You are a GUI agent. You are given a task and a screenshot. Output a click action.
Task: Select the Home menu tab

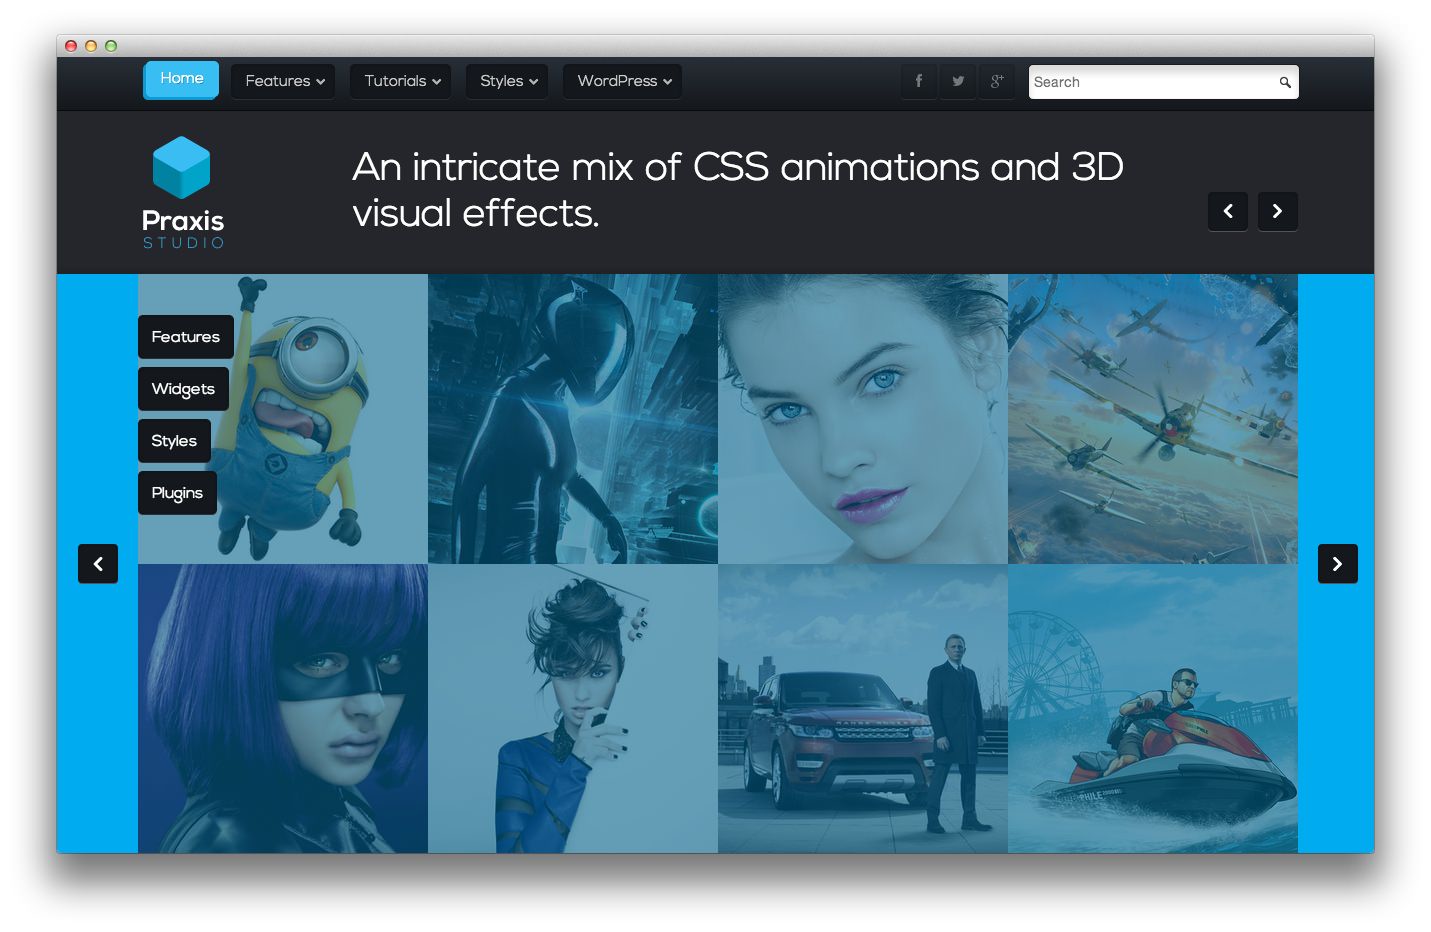pyautogui.click(x=181, y=79)
